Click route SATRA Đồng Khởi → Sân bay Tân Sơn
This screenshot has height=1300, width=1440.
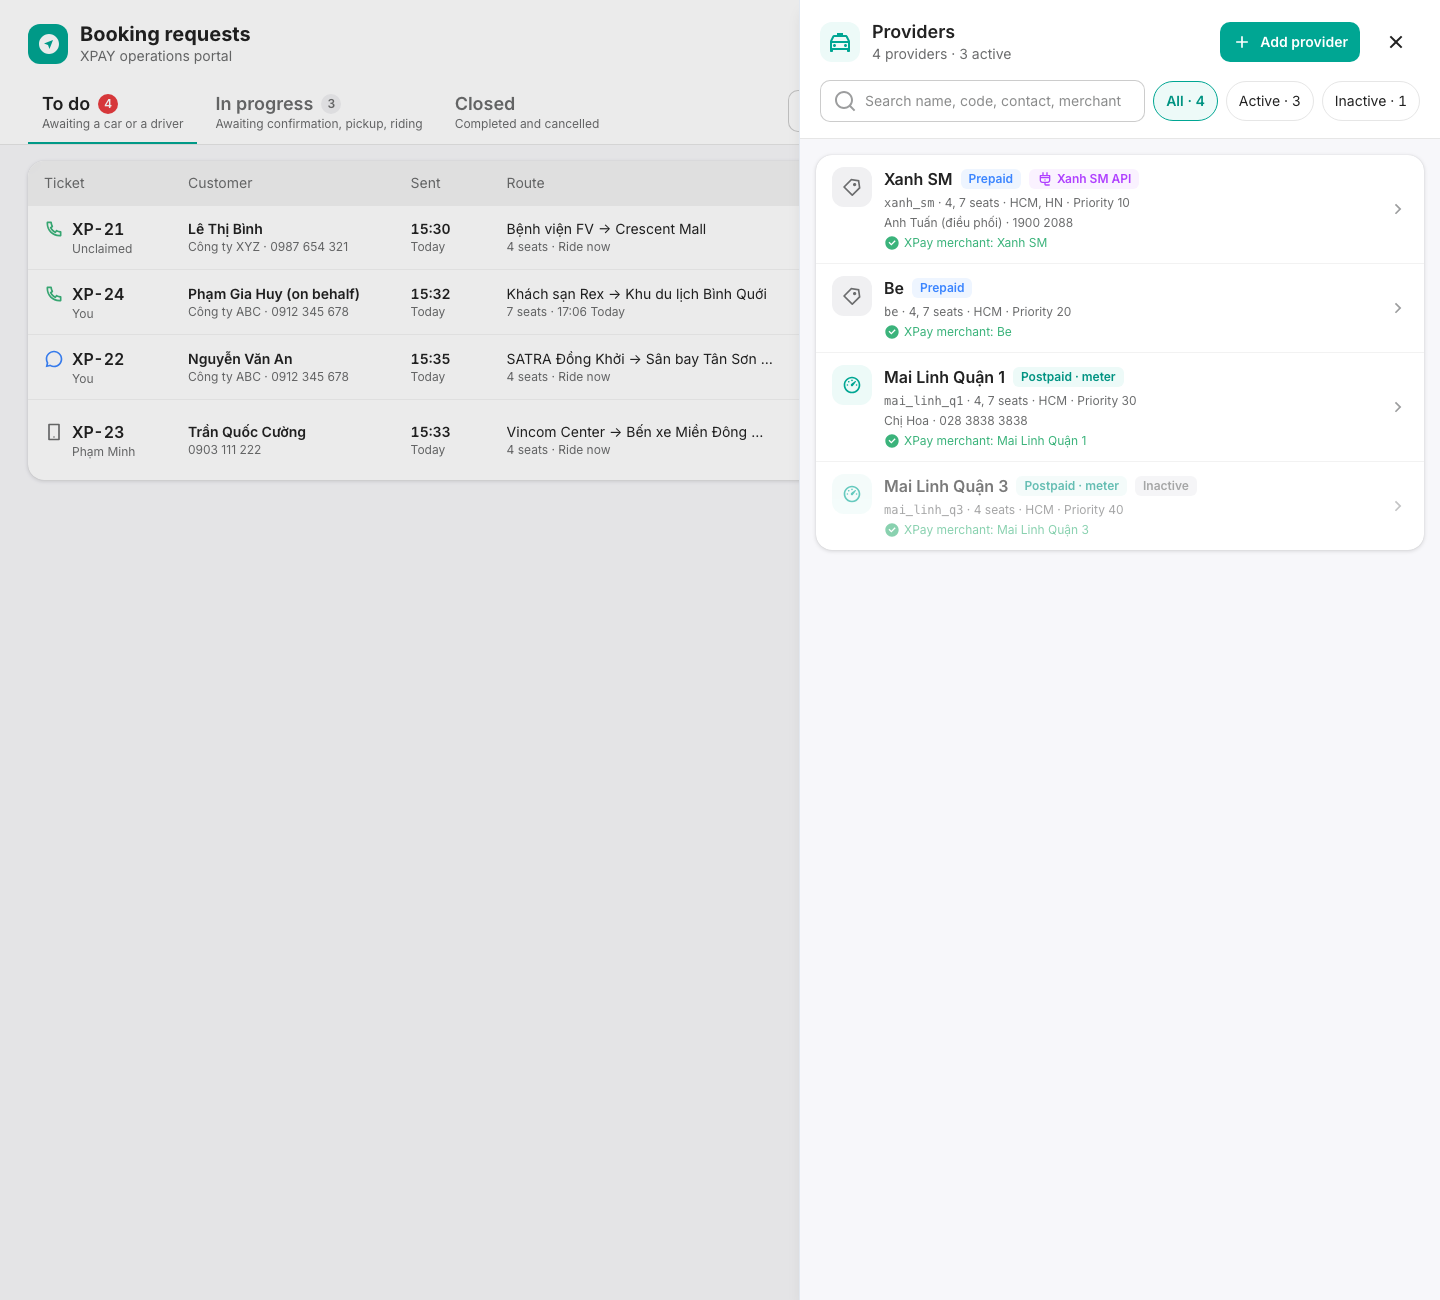click(x=639, y=359)
